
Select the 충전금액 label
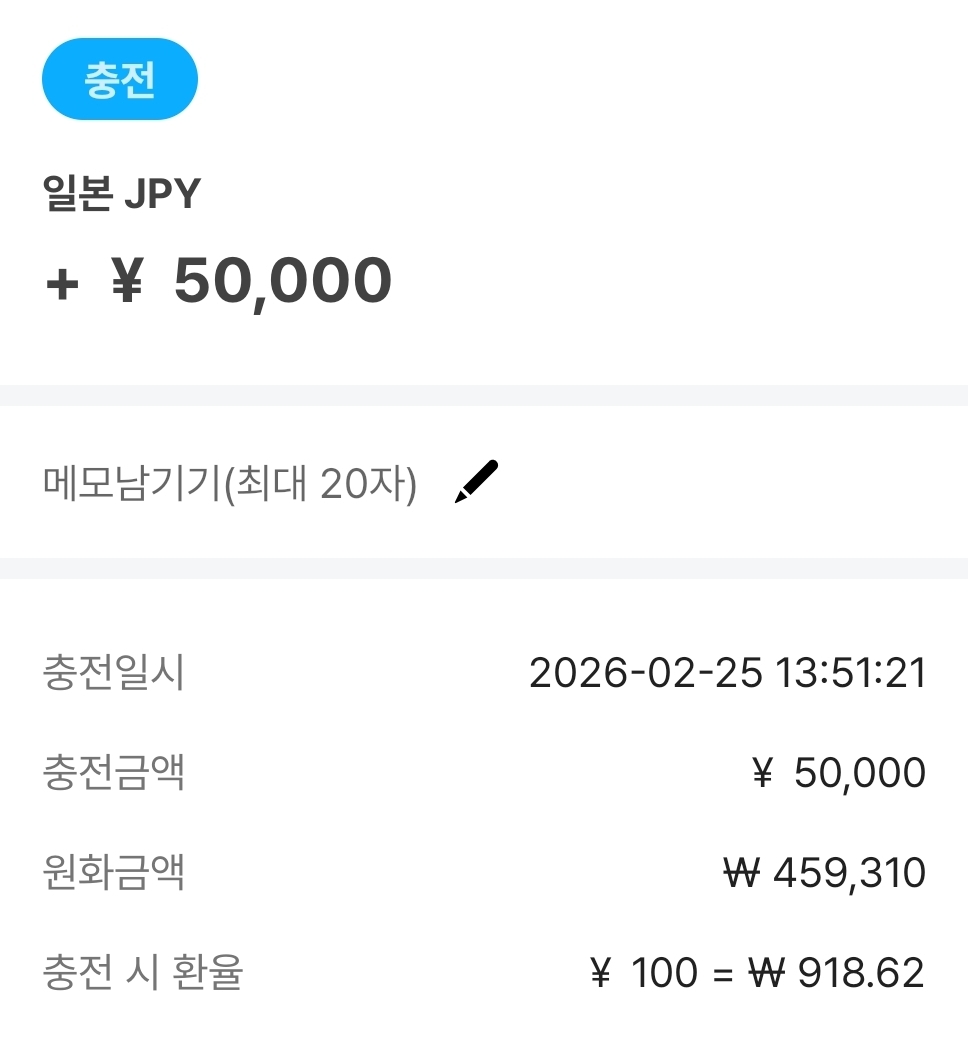114,773
